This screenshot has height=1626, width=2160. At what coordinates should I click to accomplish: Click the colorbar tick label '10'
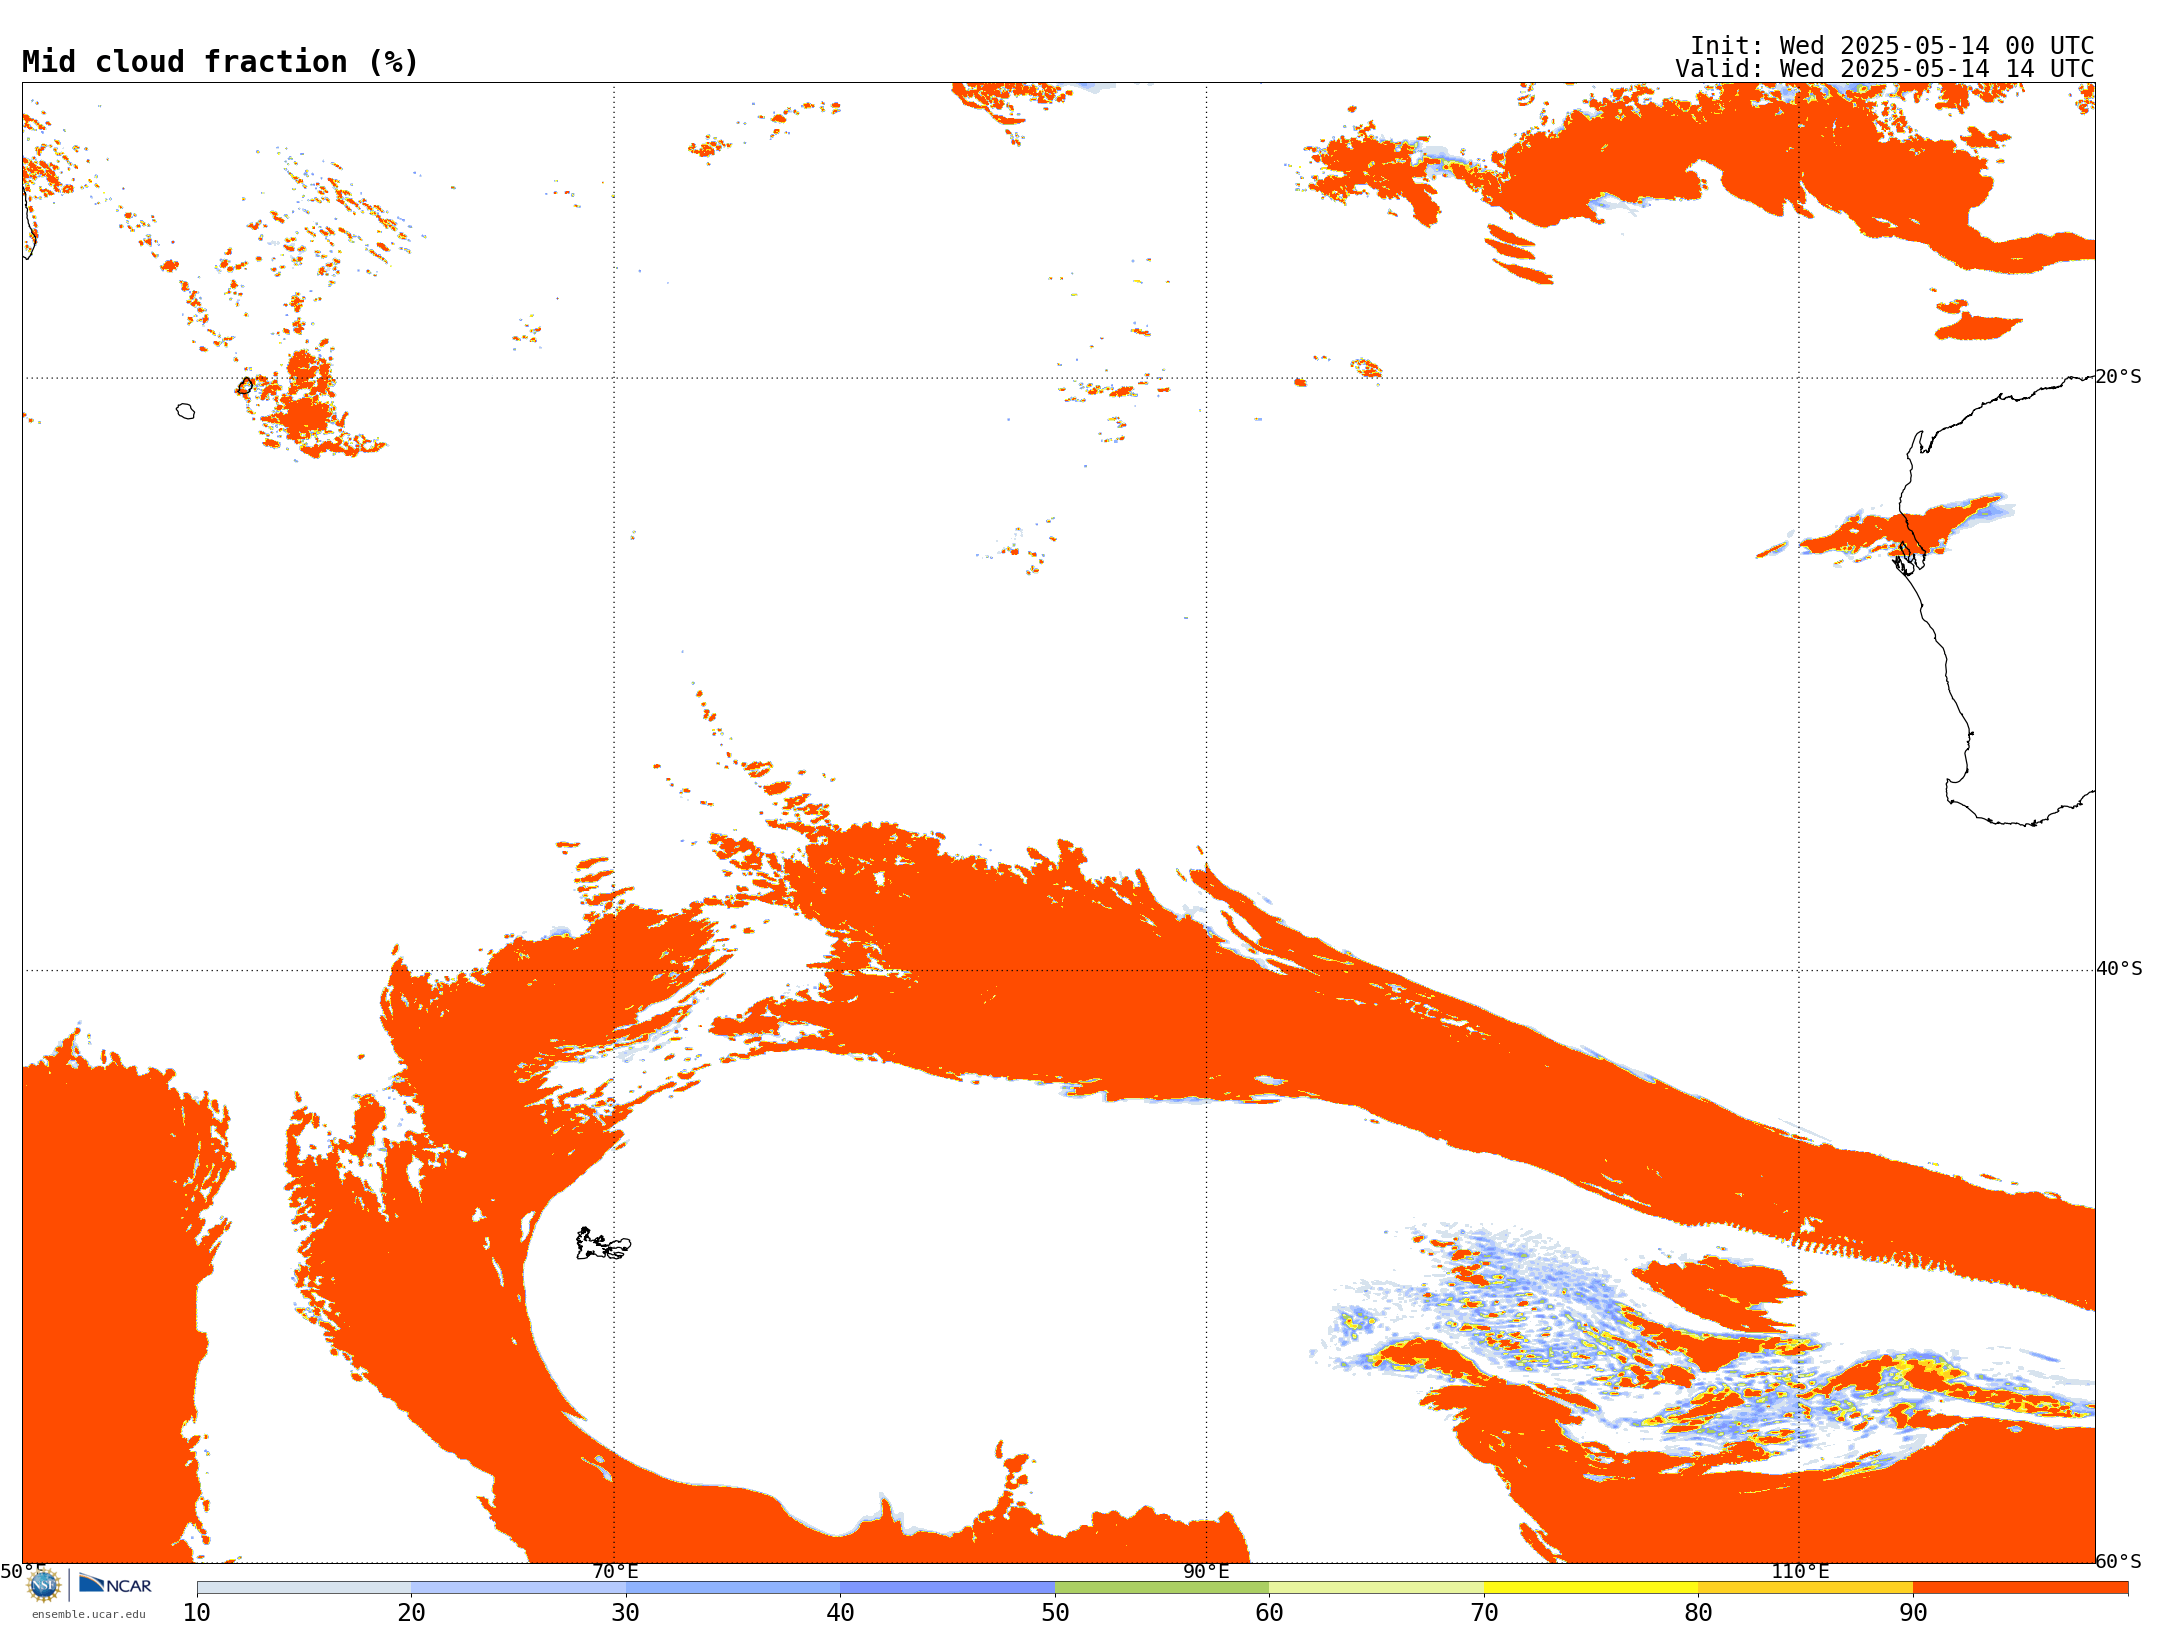(x=197, y=1613)
